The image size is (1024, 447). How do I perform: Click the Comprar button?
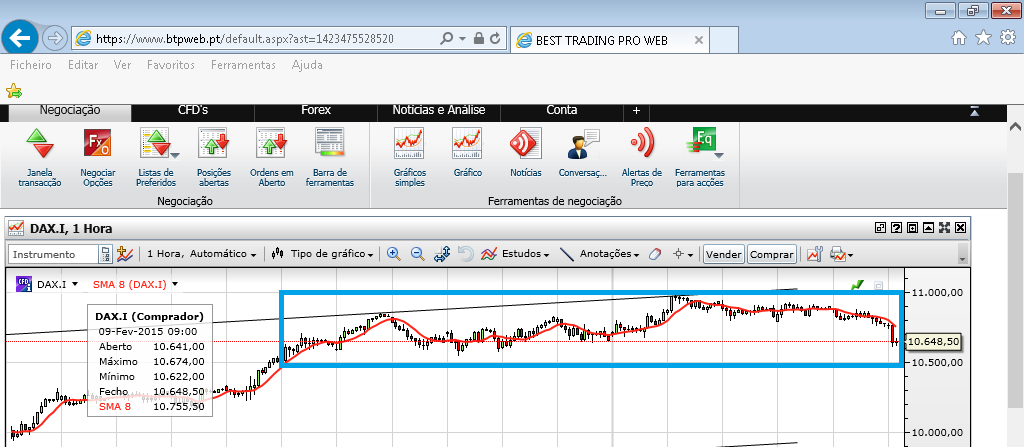click(x=771, y=254)
